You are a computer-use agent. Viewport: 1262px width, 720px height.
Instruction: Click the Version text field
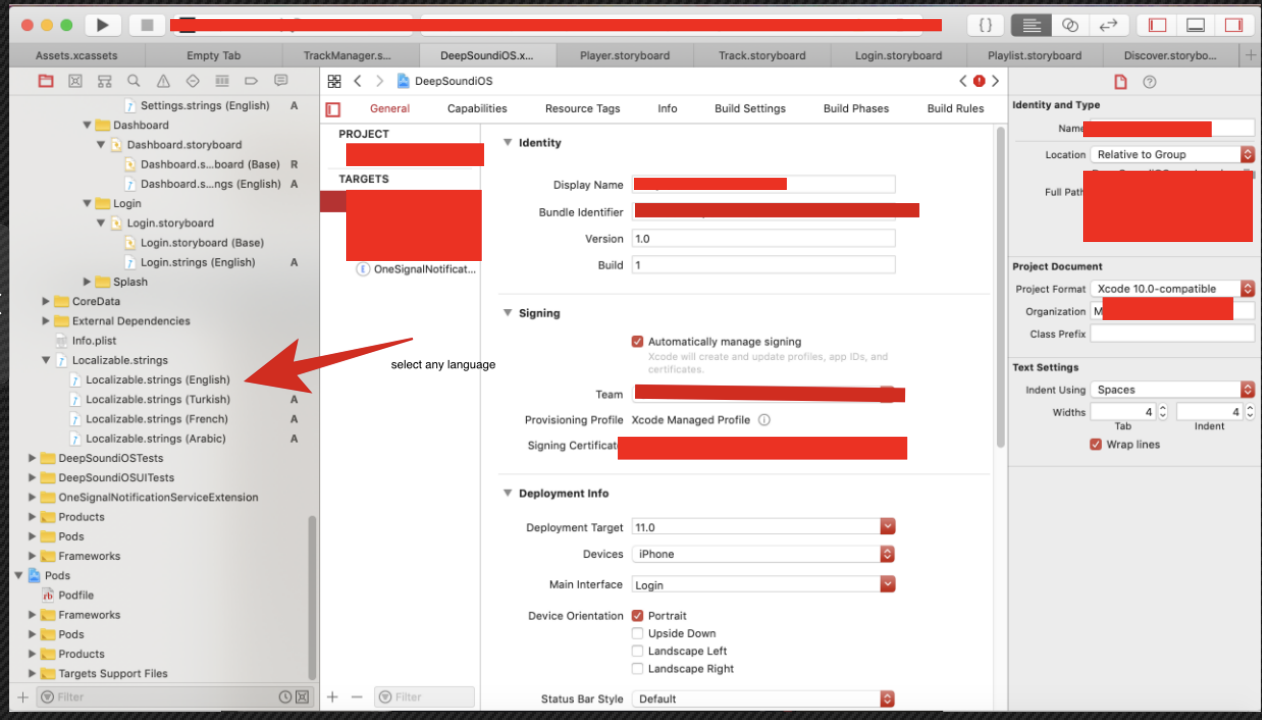click(x=763, y=239)
